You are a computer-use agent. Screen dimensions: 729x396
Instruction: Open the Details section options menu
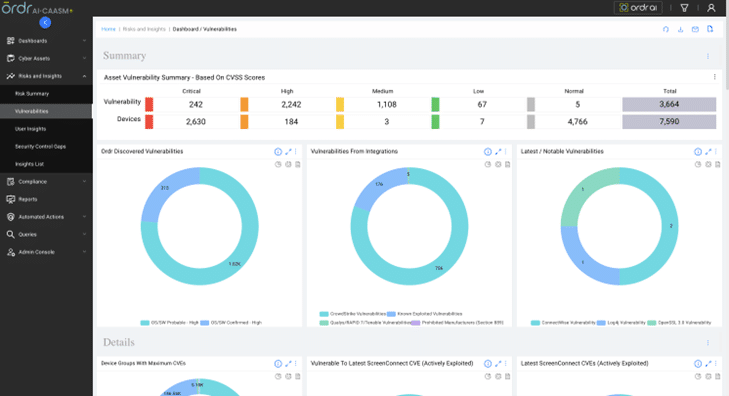(x=708, y=343)
